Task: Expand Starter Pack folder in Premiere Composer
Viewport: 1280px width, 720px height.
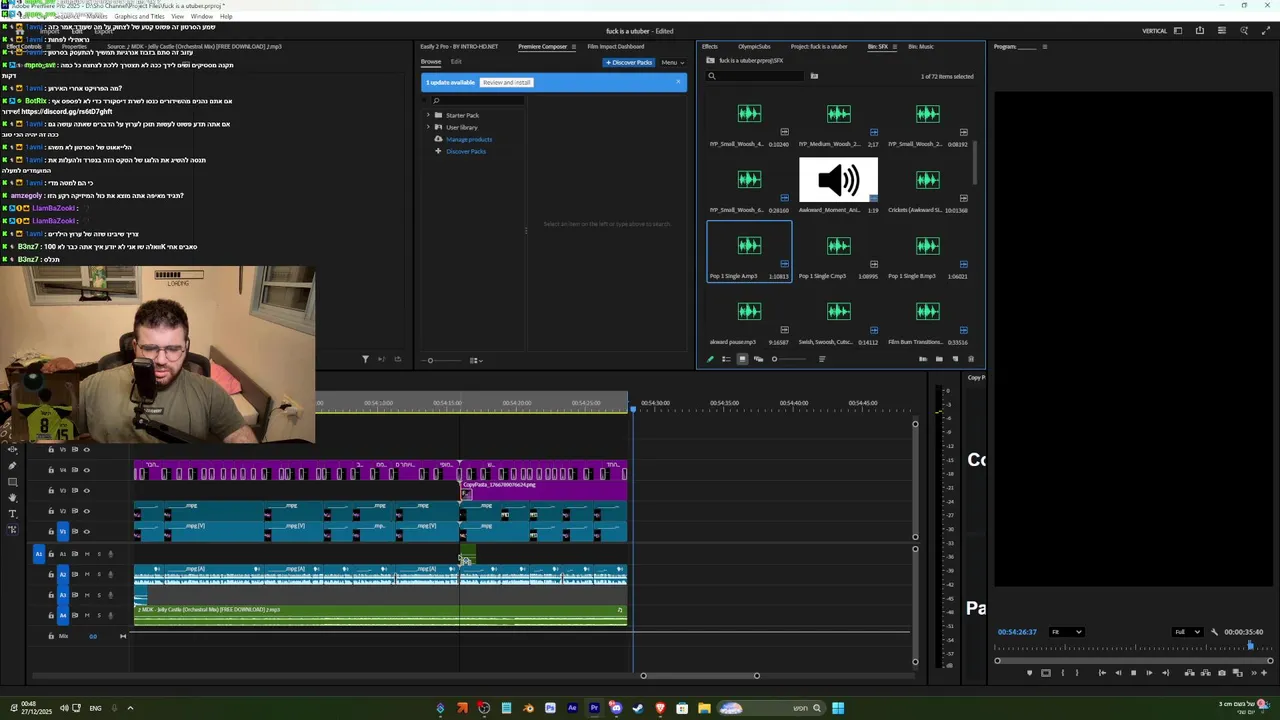Action: pyautogui.click(x=428, y=115)
